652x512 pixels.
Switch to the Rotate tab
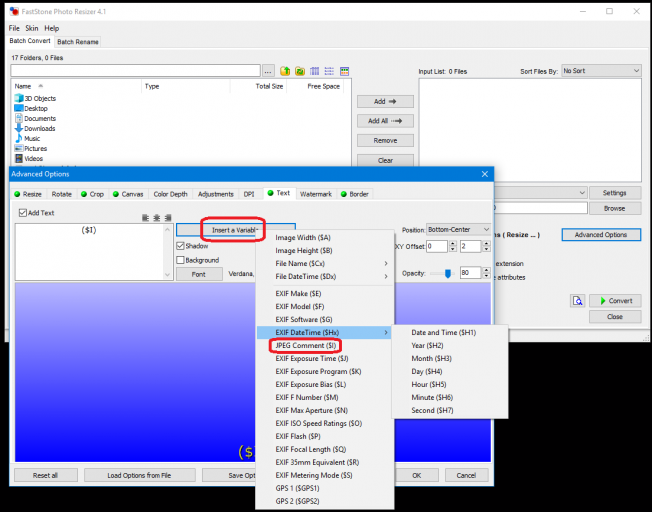[62, 194]
